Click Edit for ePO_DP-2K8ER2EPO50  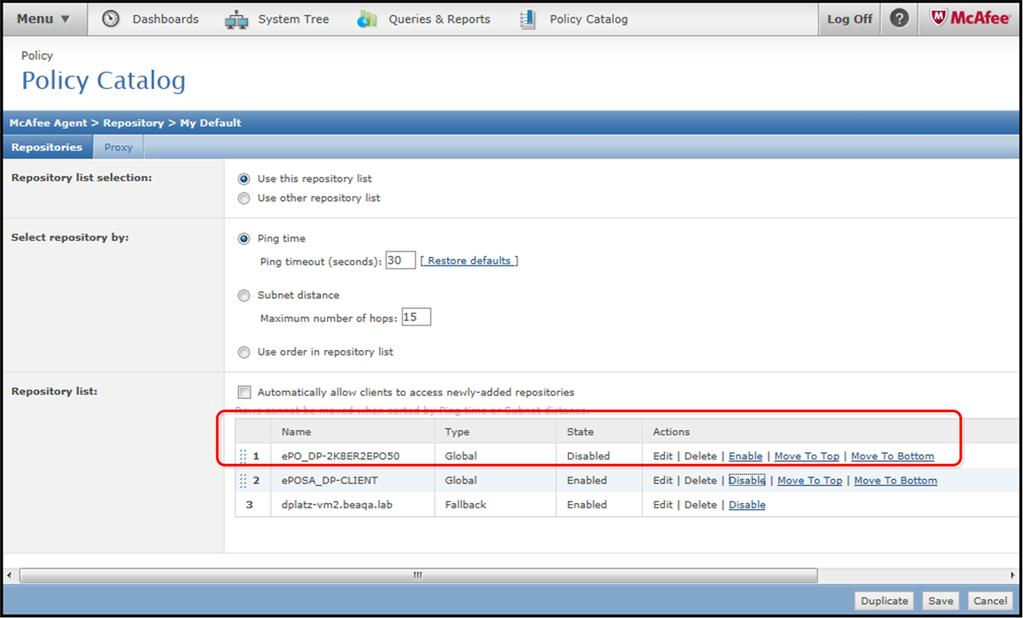click(x=662, y=456)
